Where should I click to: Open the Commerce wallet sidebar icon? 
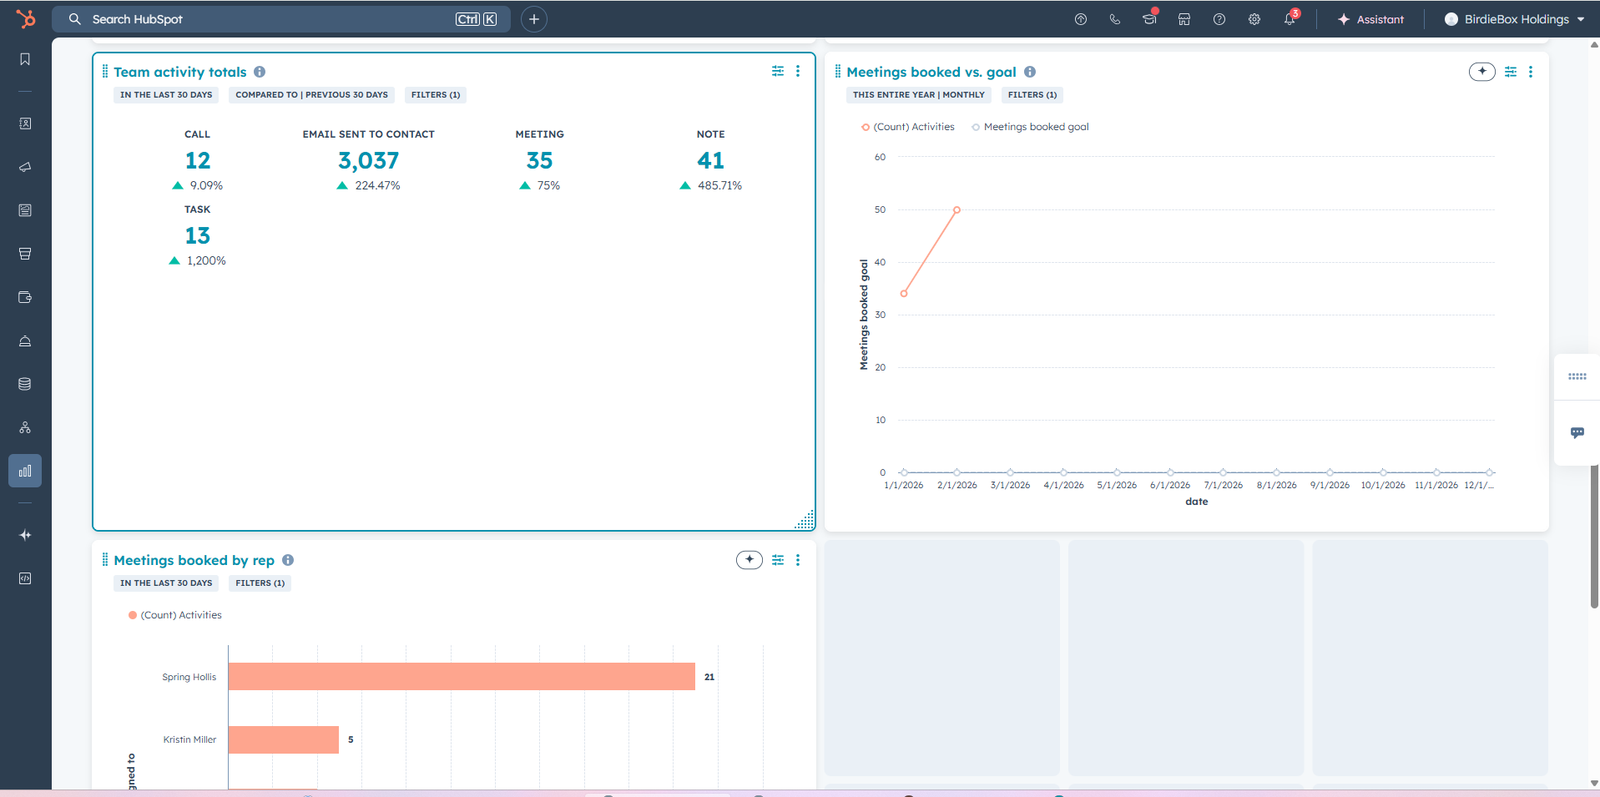[x=25, y=297]
